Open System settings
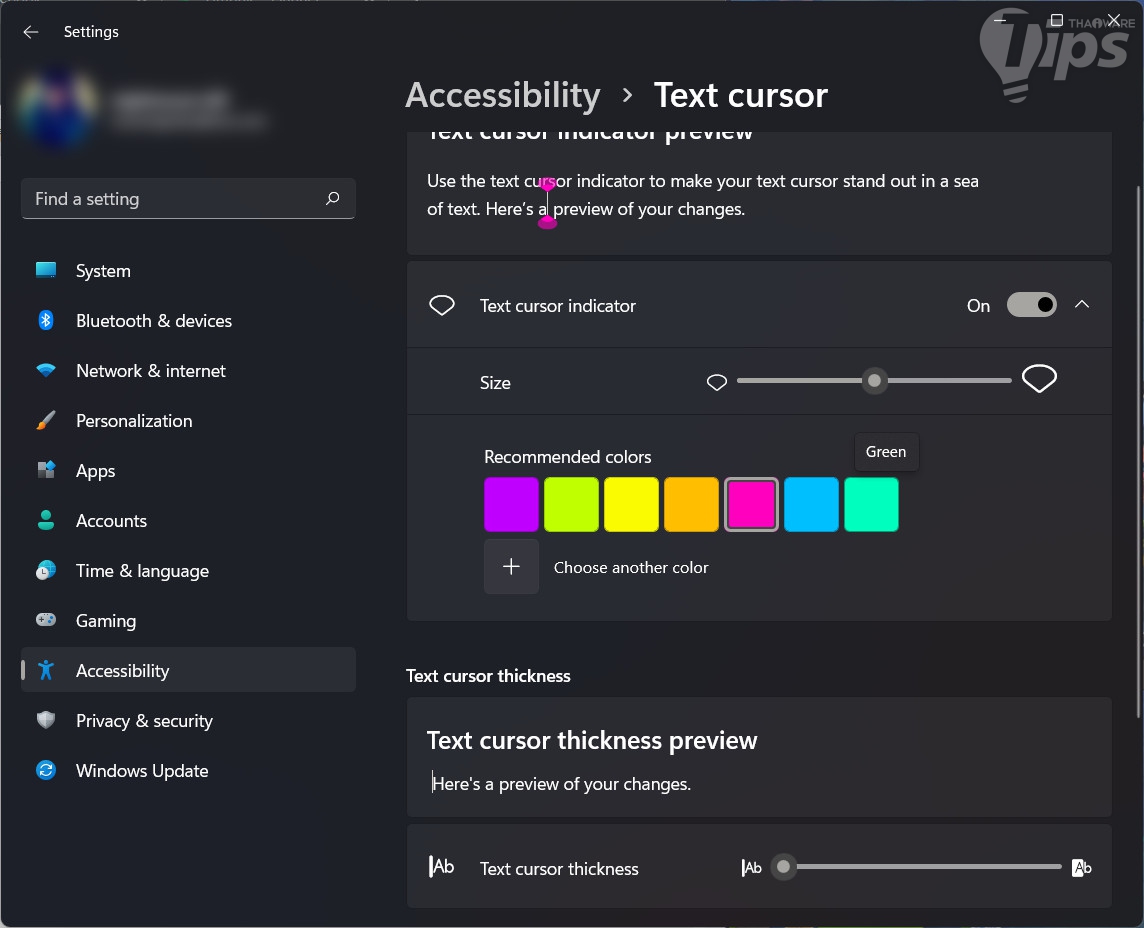Screen dimensions: 1144x928 point(188,270)
